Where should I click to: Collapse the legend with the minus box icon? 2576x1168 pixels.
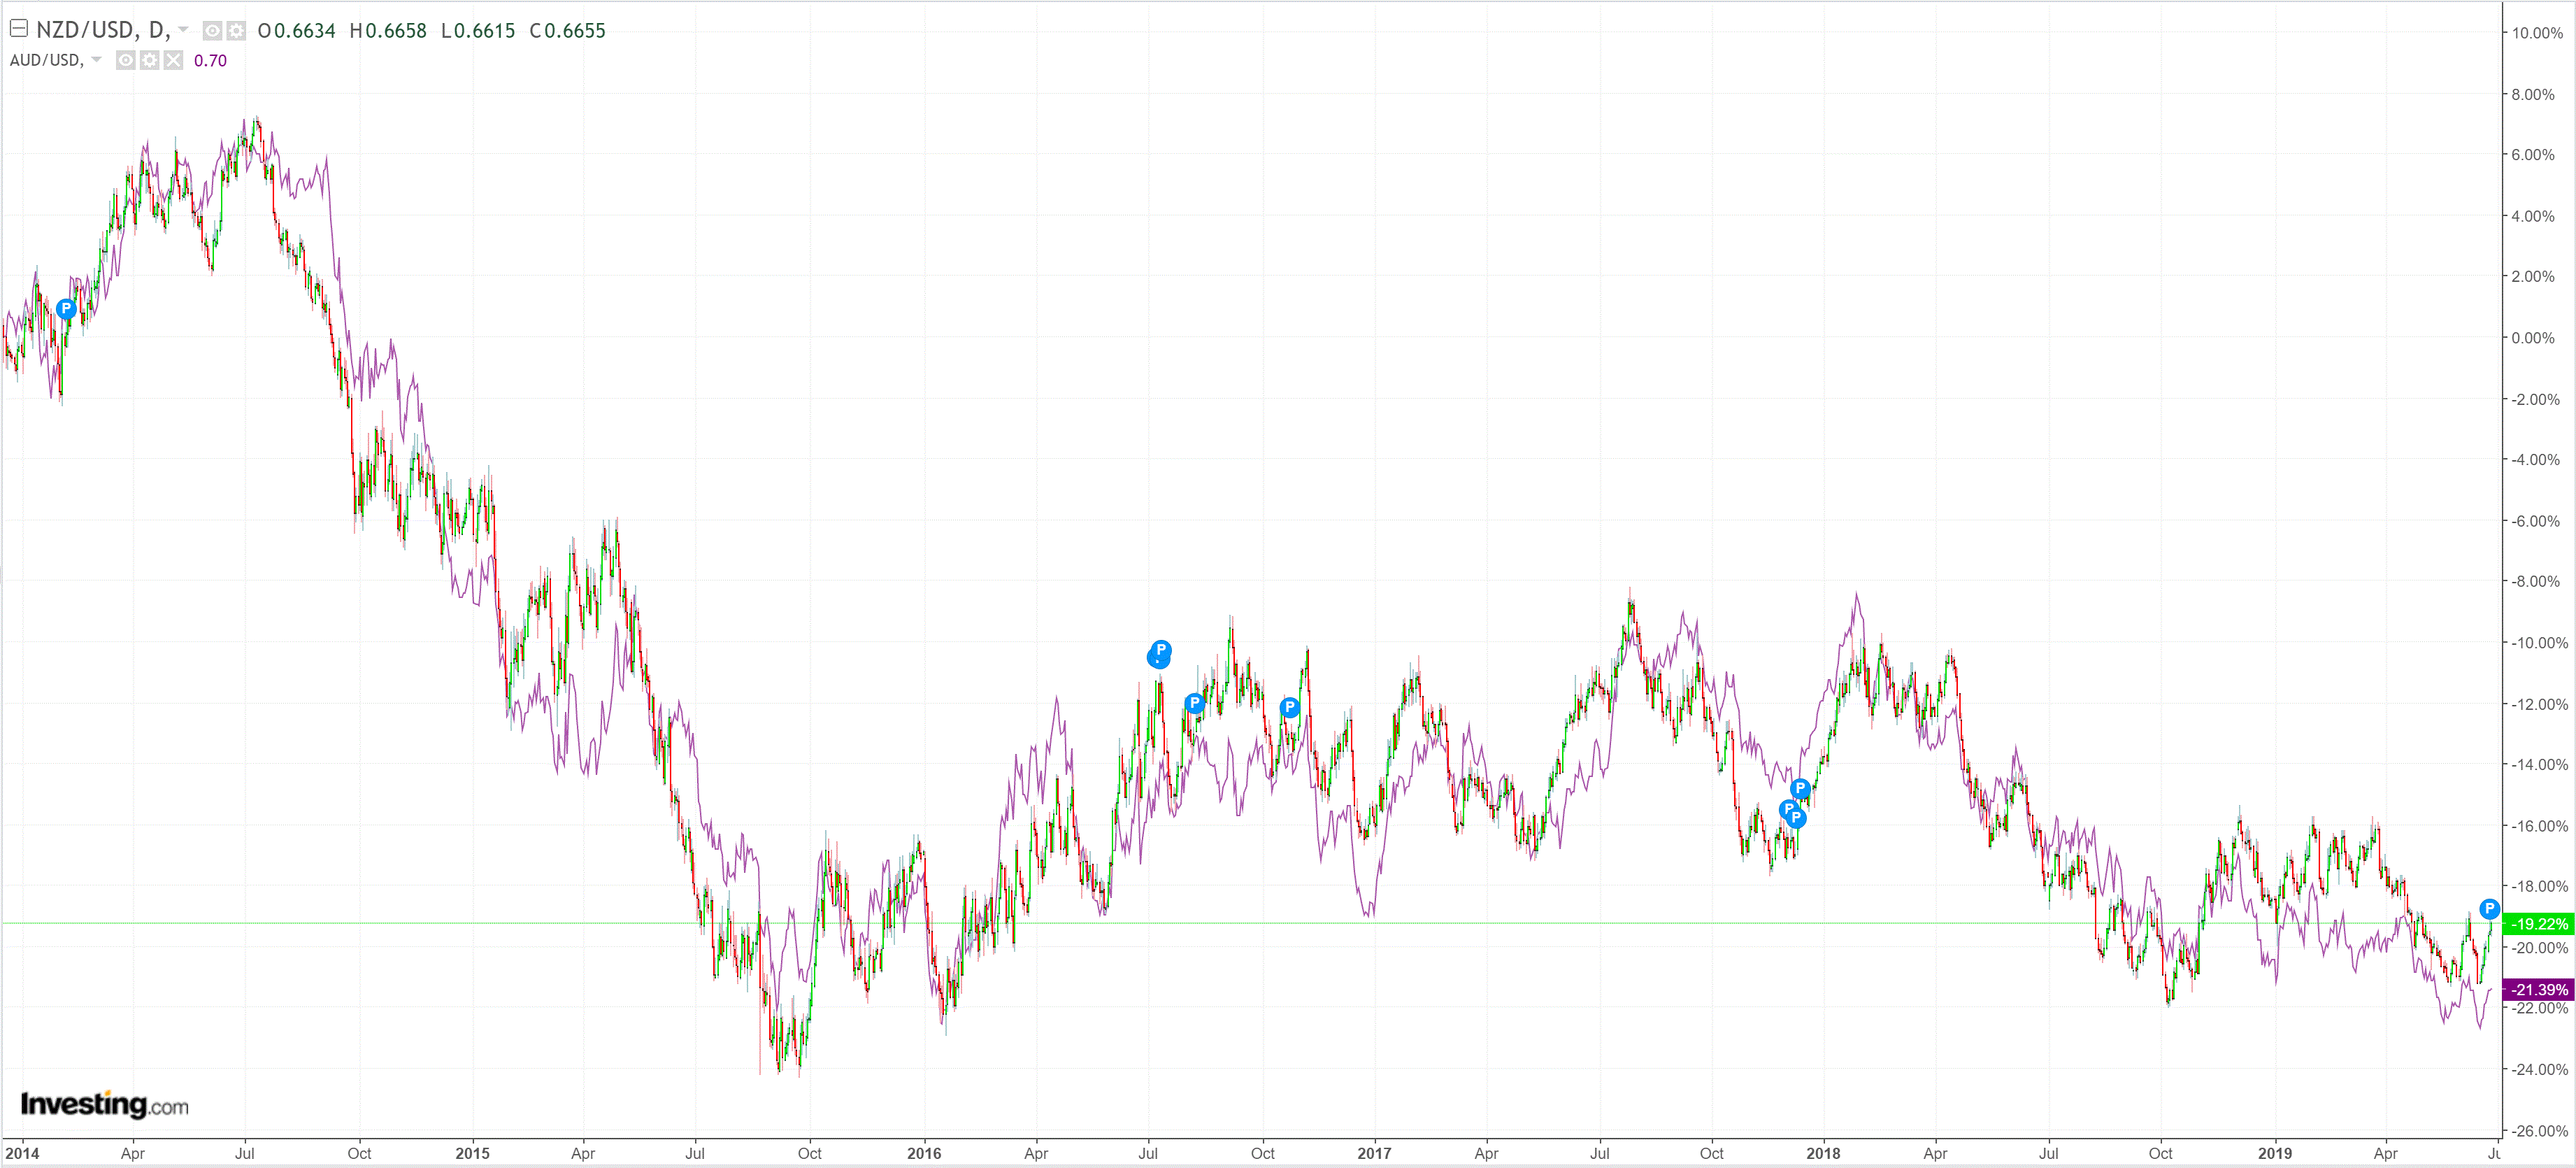pos(18,29)
